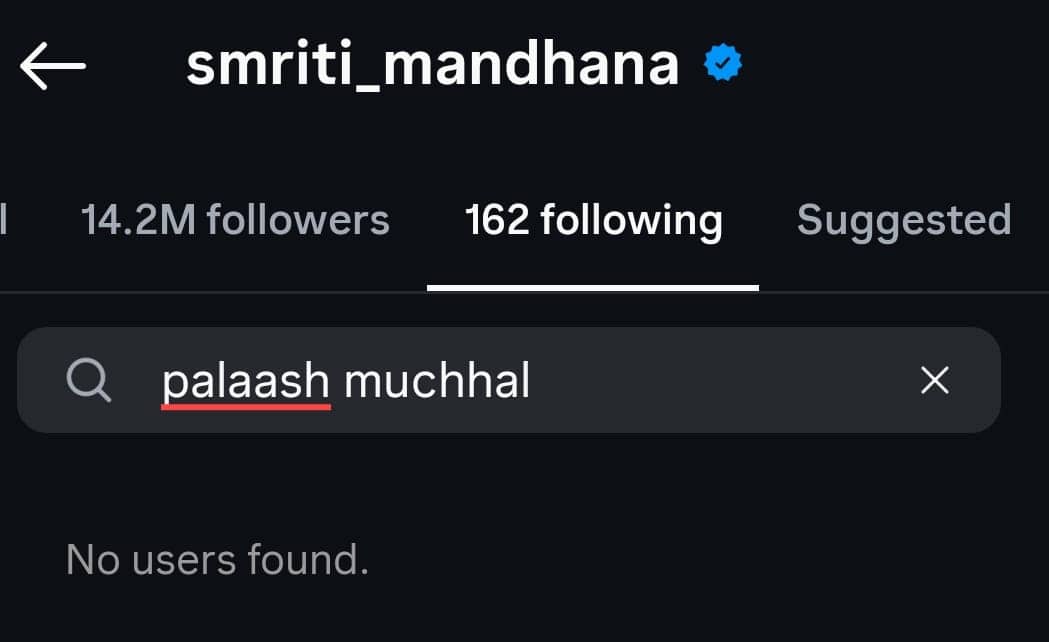Open the Suggested tab

click(x=904, y=220)
